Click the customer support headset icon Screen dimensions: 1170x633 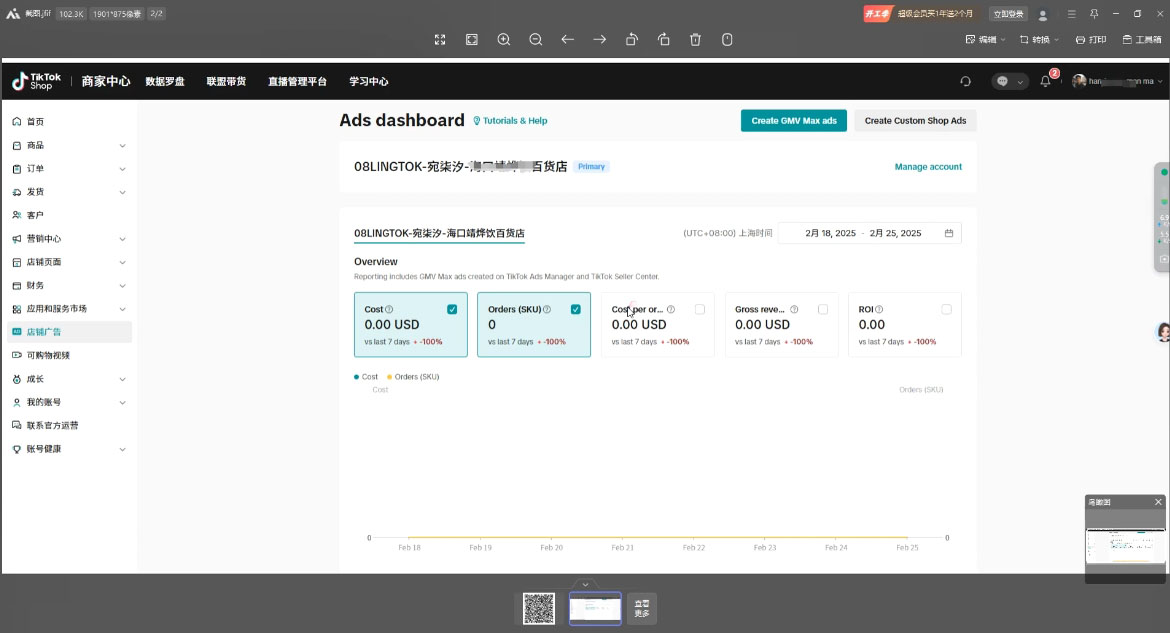[964, 81]
